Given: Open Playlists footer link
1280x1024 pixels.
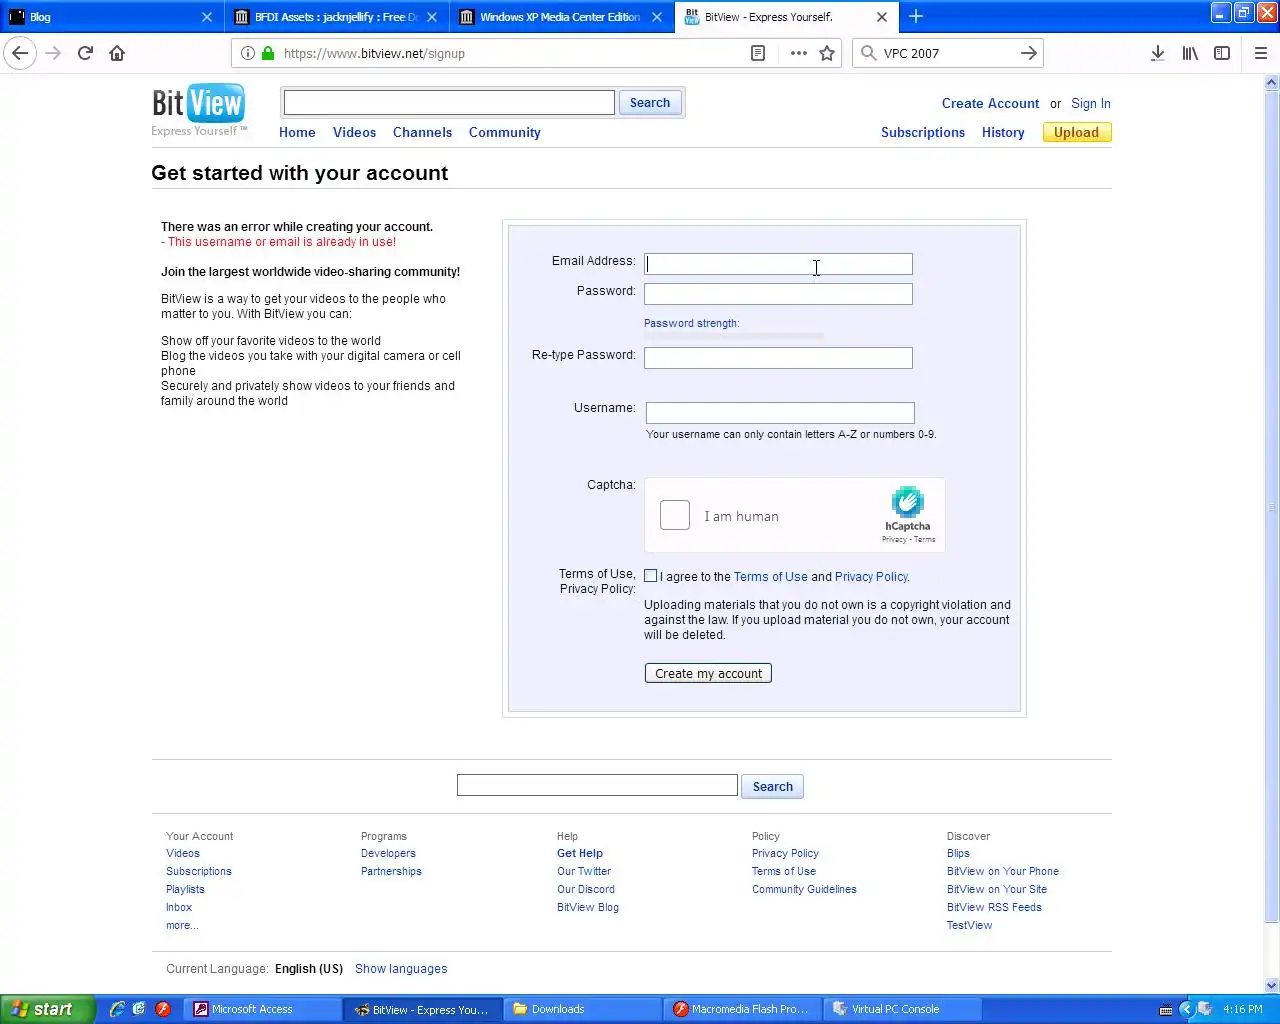Looking at the screenshot, I should pos(185,889).
